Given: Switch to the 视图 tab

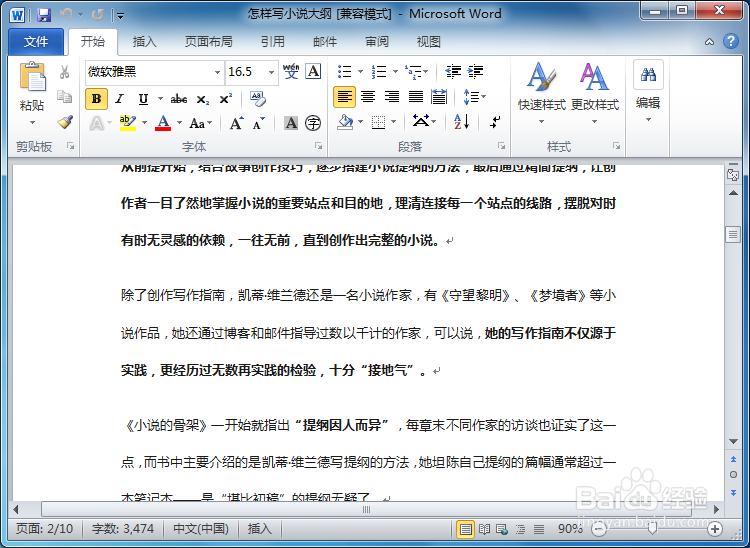Looking at the screenshot, I should pyautogui.click(x=429, y=42).
